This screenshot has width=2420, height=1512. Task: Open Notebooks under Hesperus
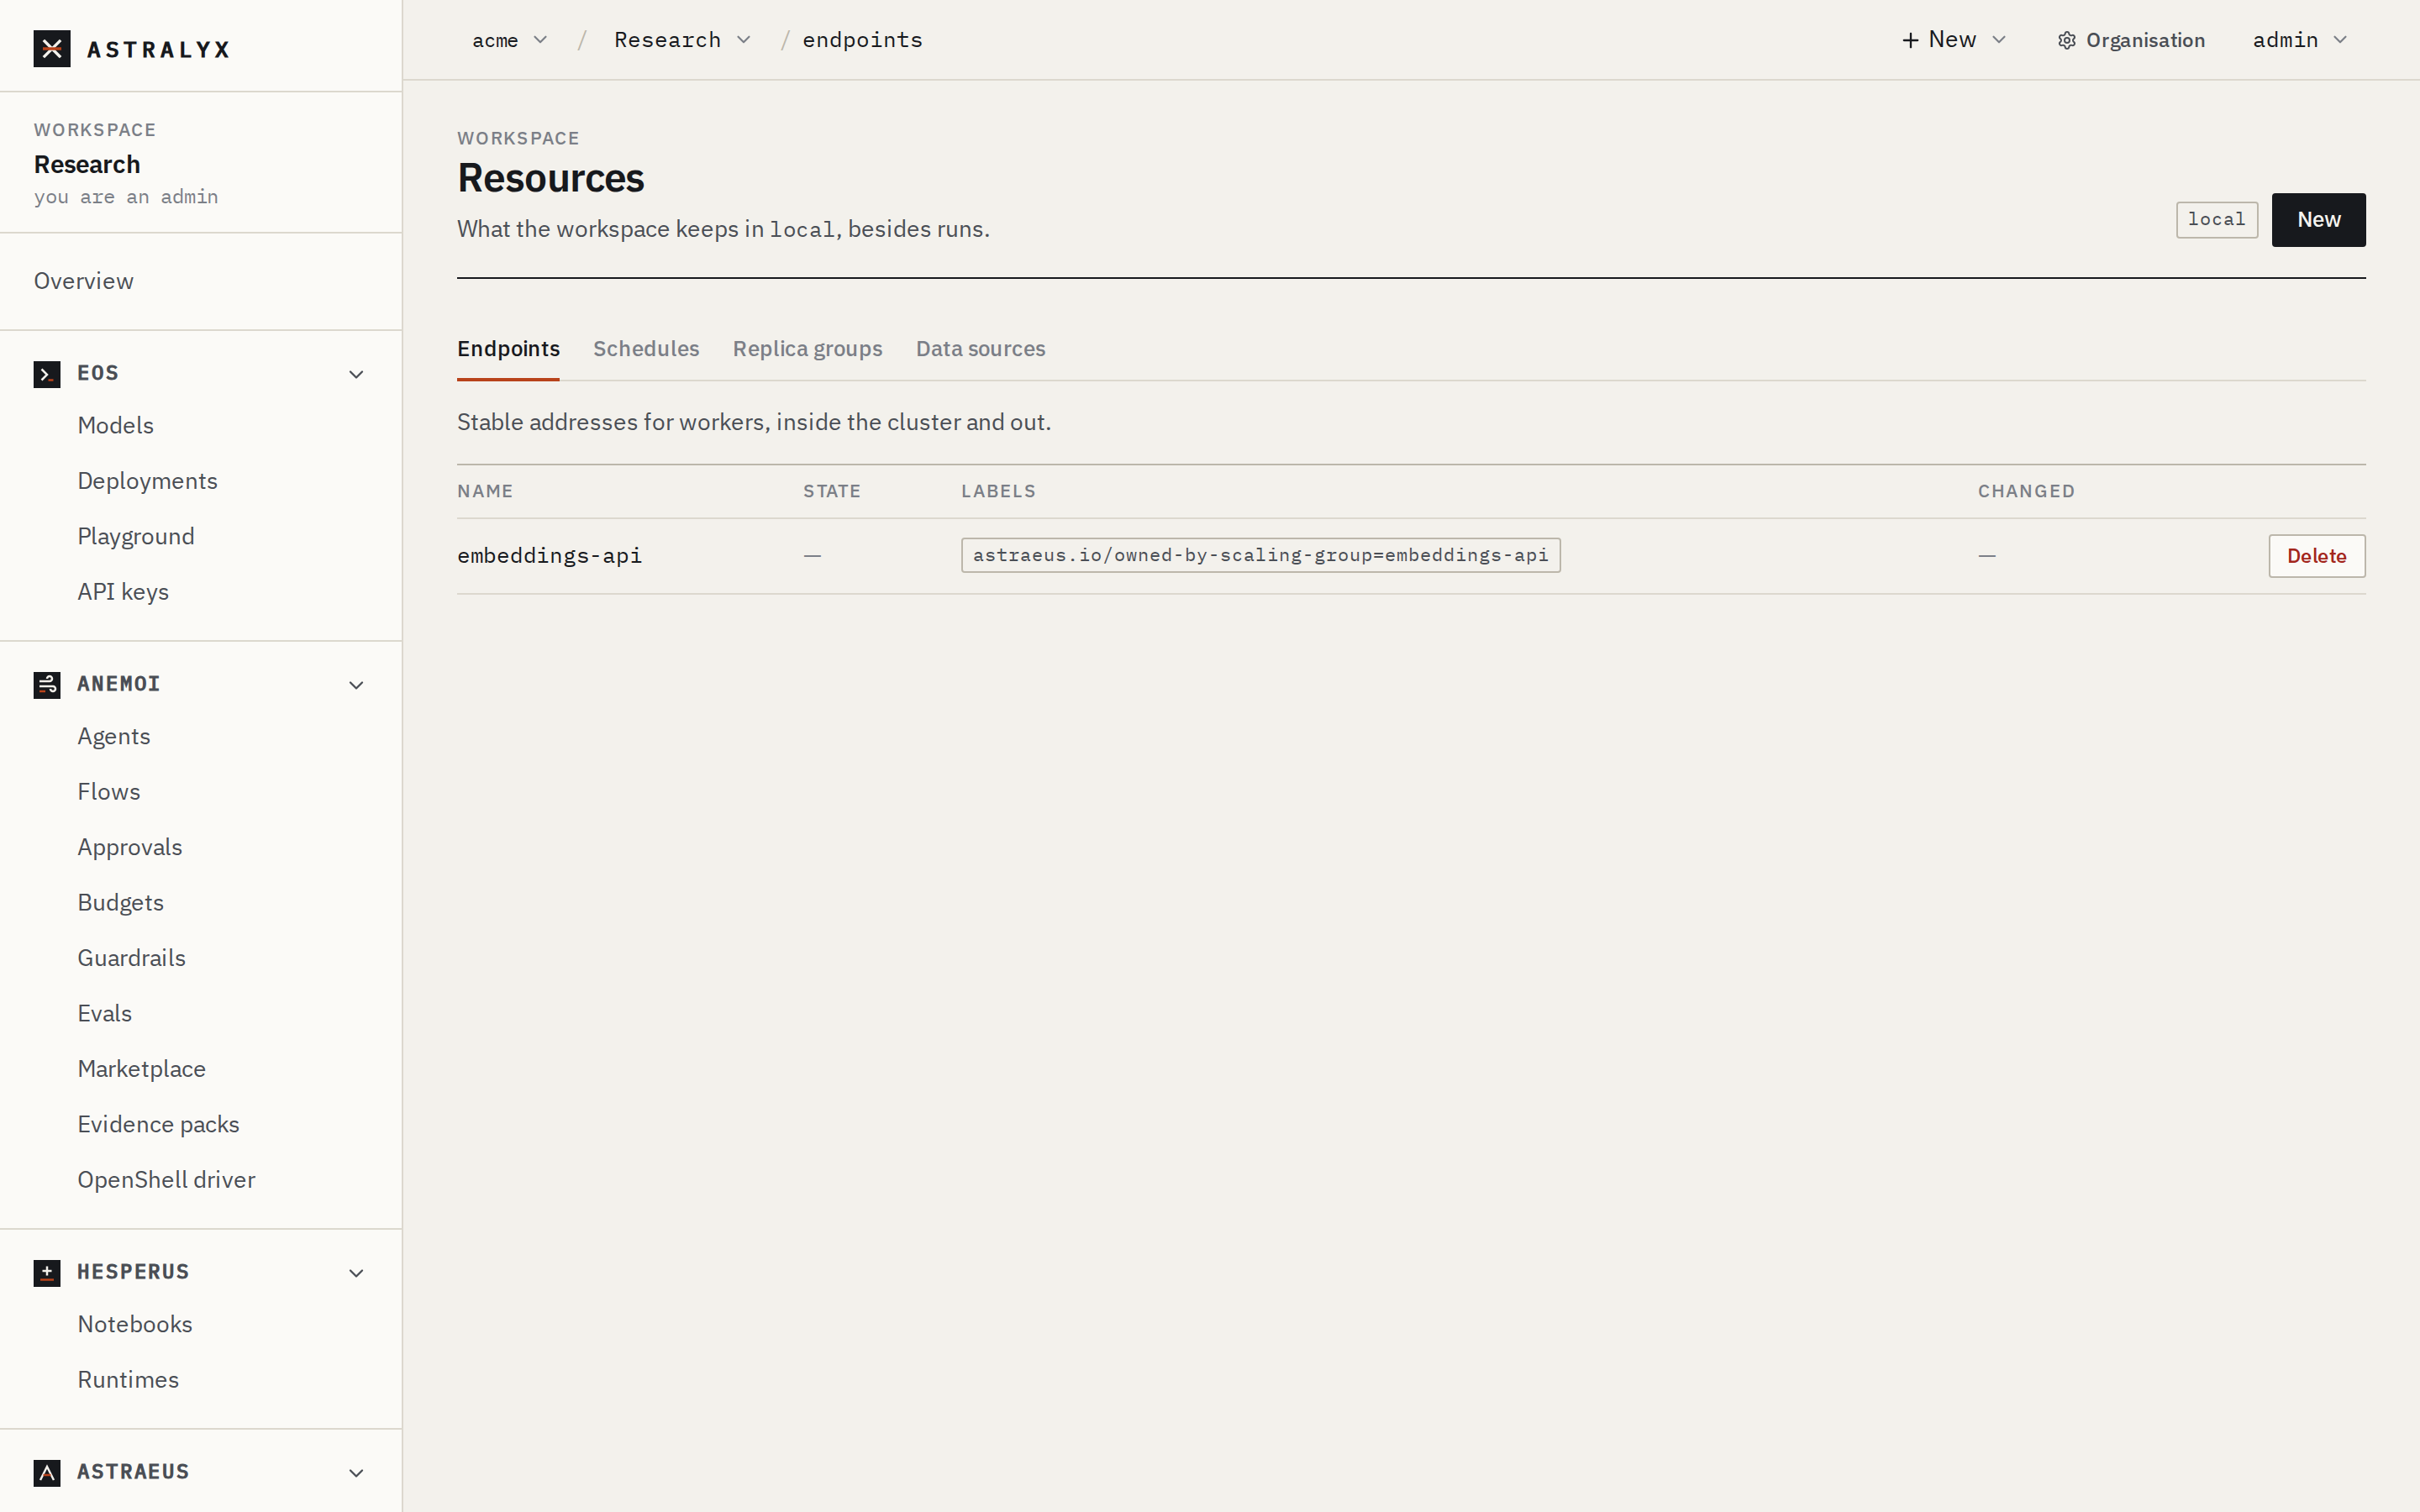135,1325
